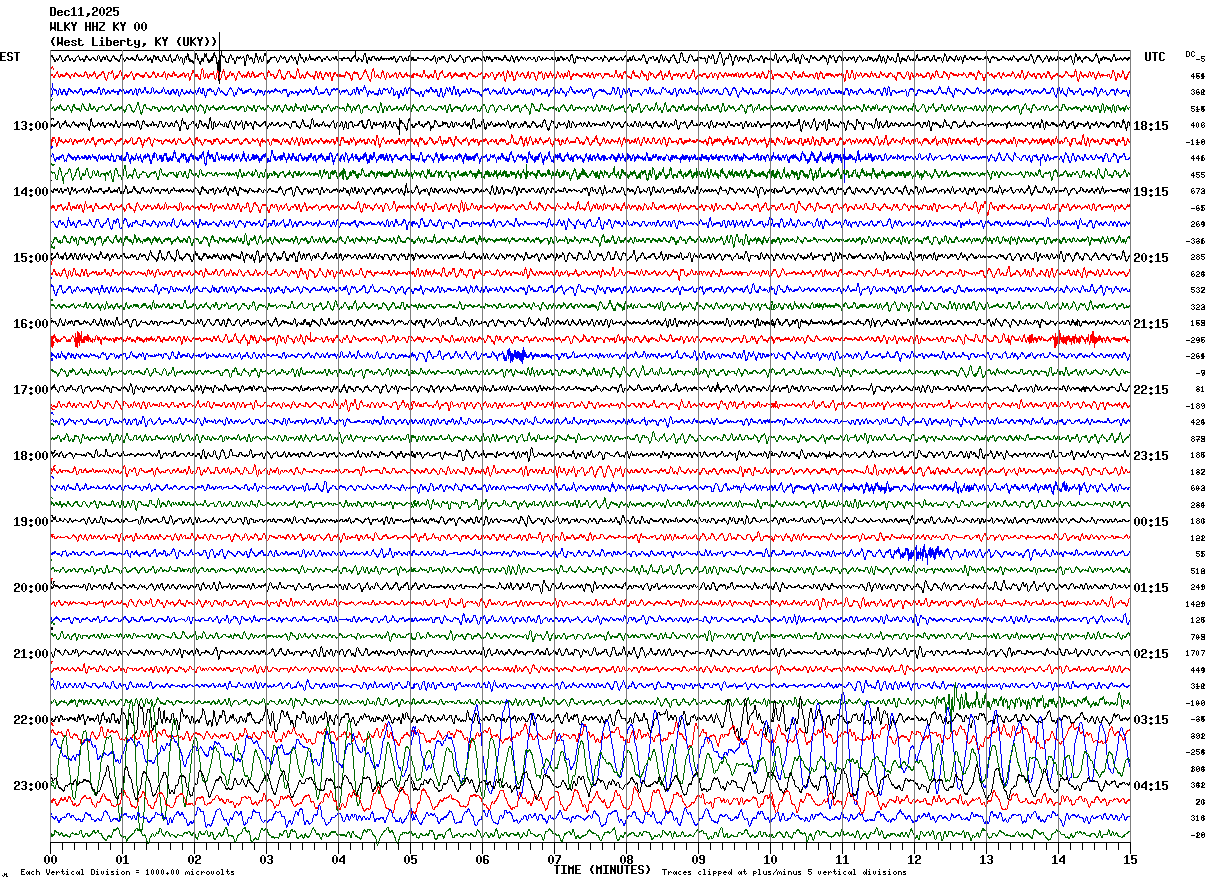Screen dimensions: 1210x886
Task: Click minute tick label 14 on bottom axis
Action: click(x=1058, y=859)
